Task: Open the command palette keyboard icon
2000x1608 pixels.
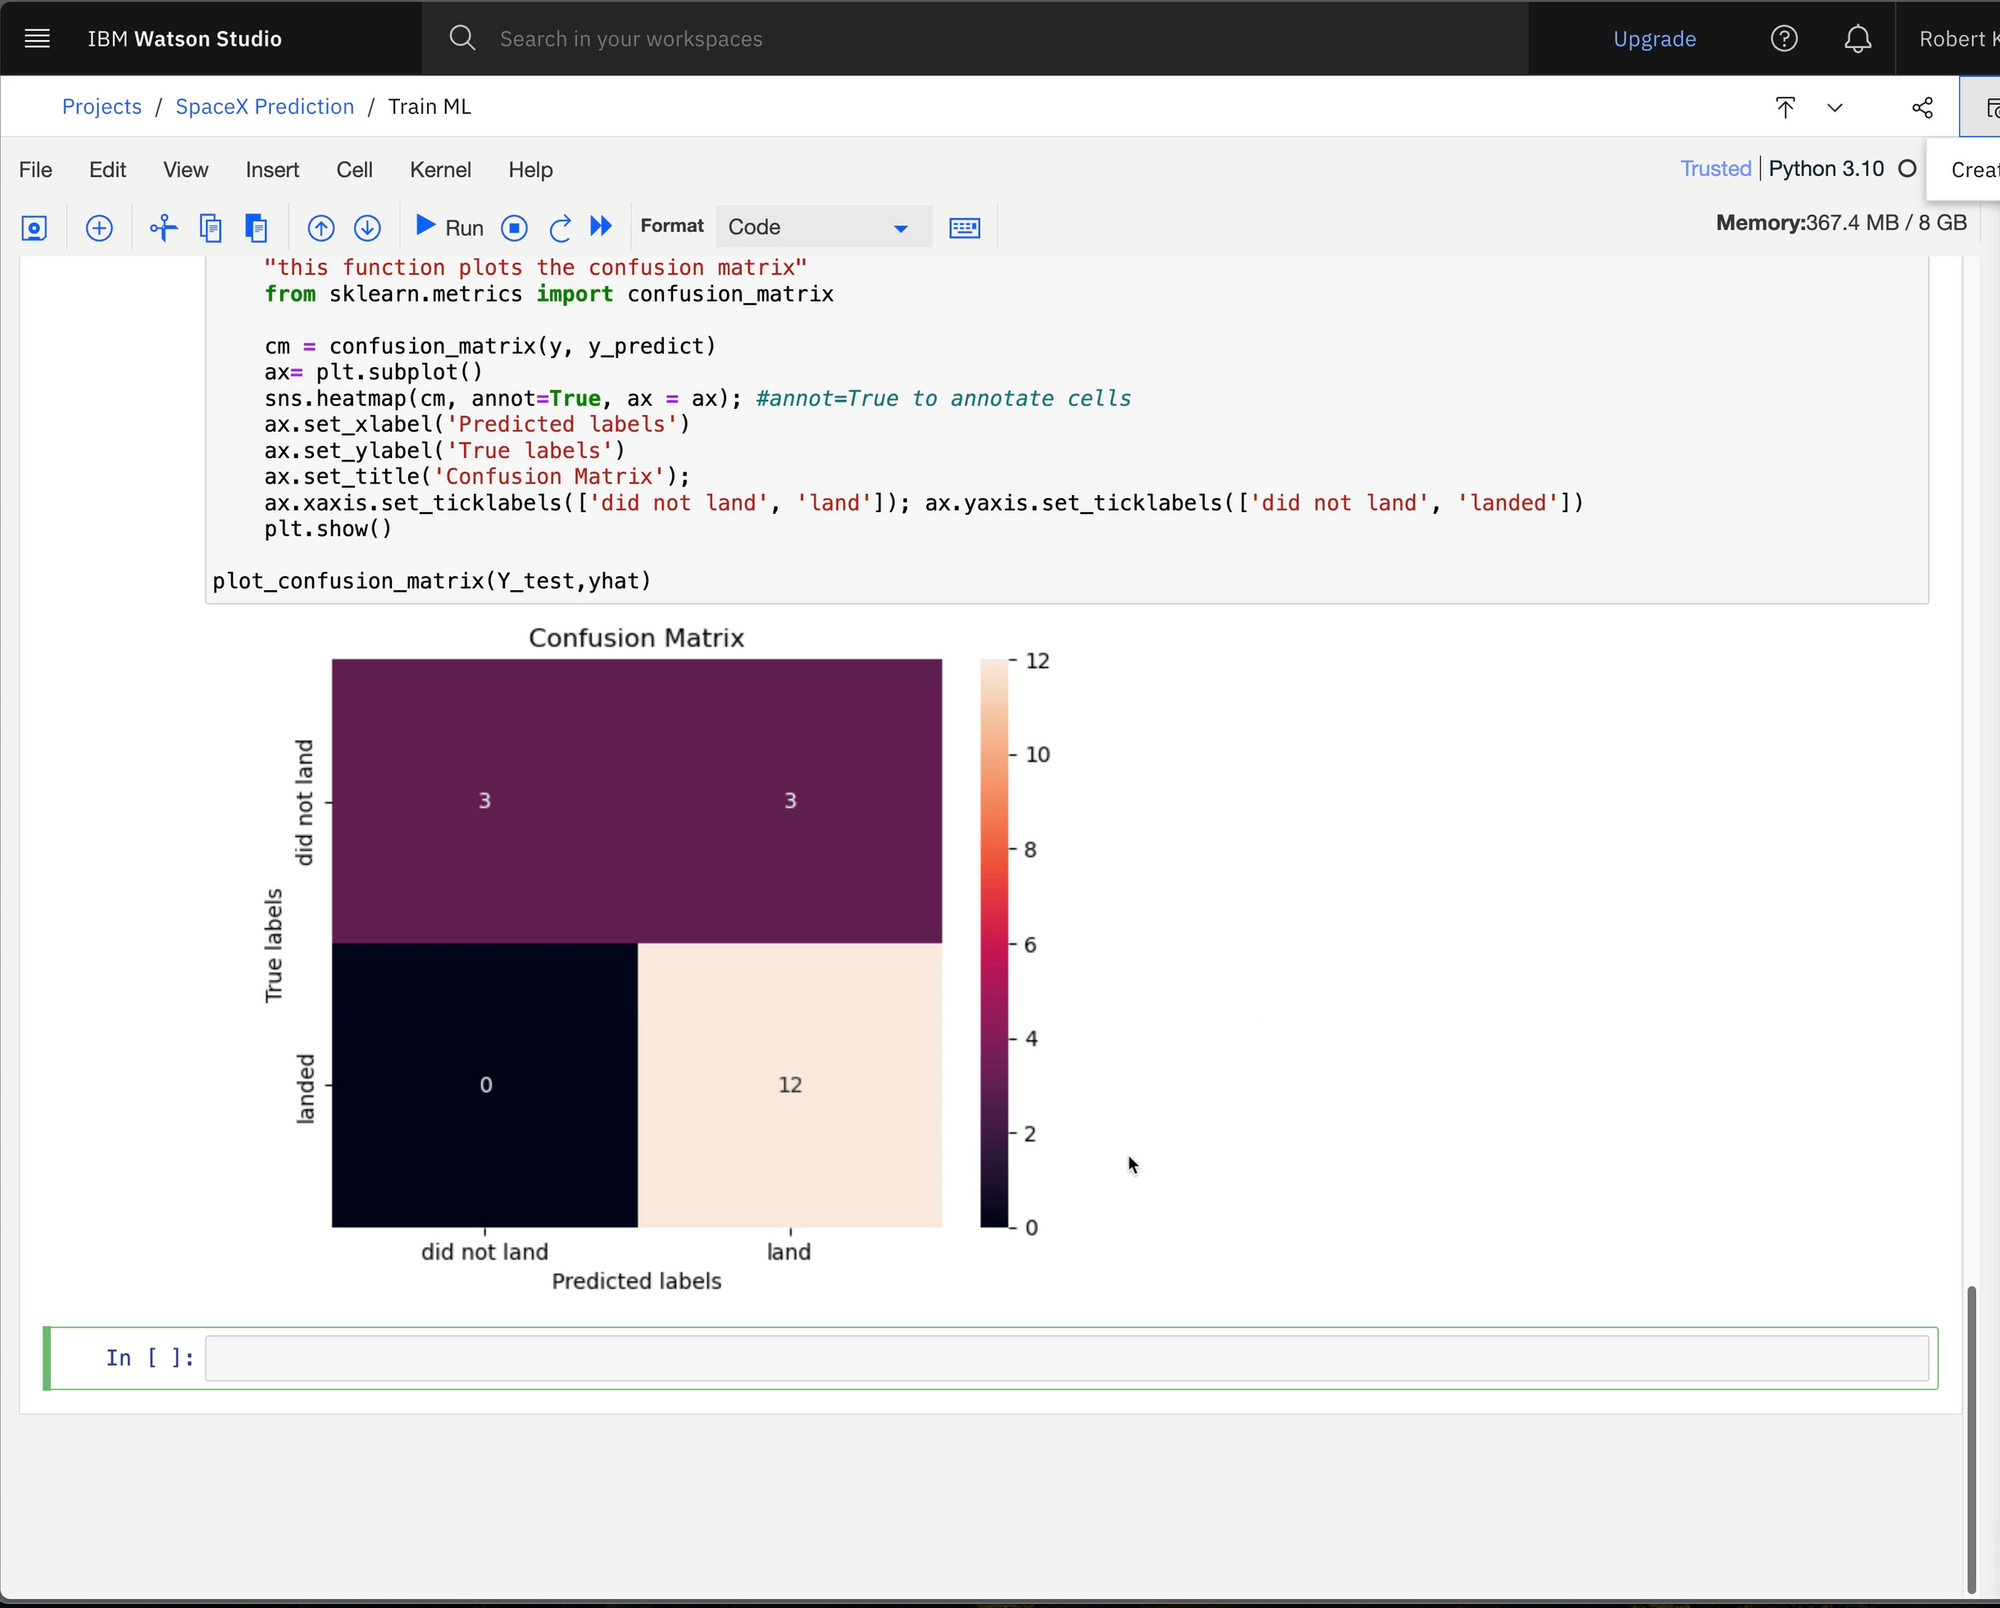Action: click(x=964, y=228)
